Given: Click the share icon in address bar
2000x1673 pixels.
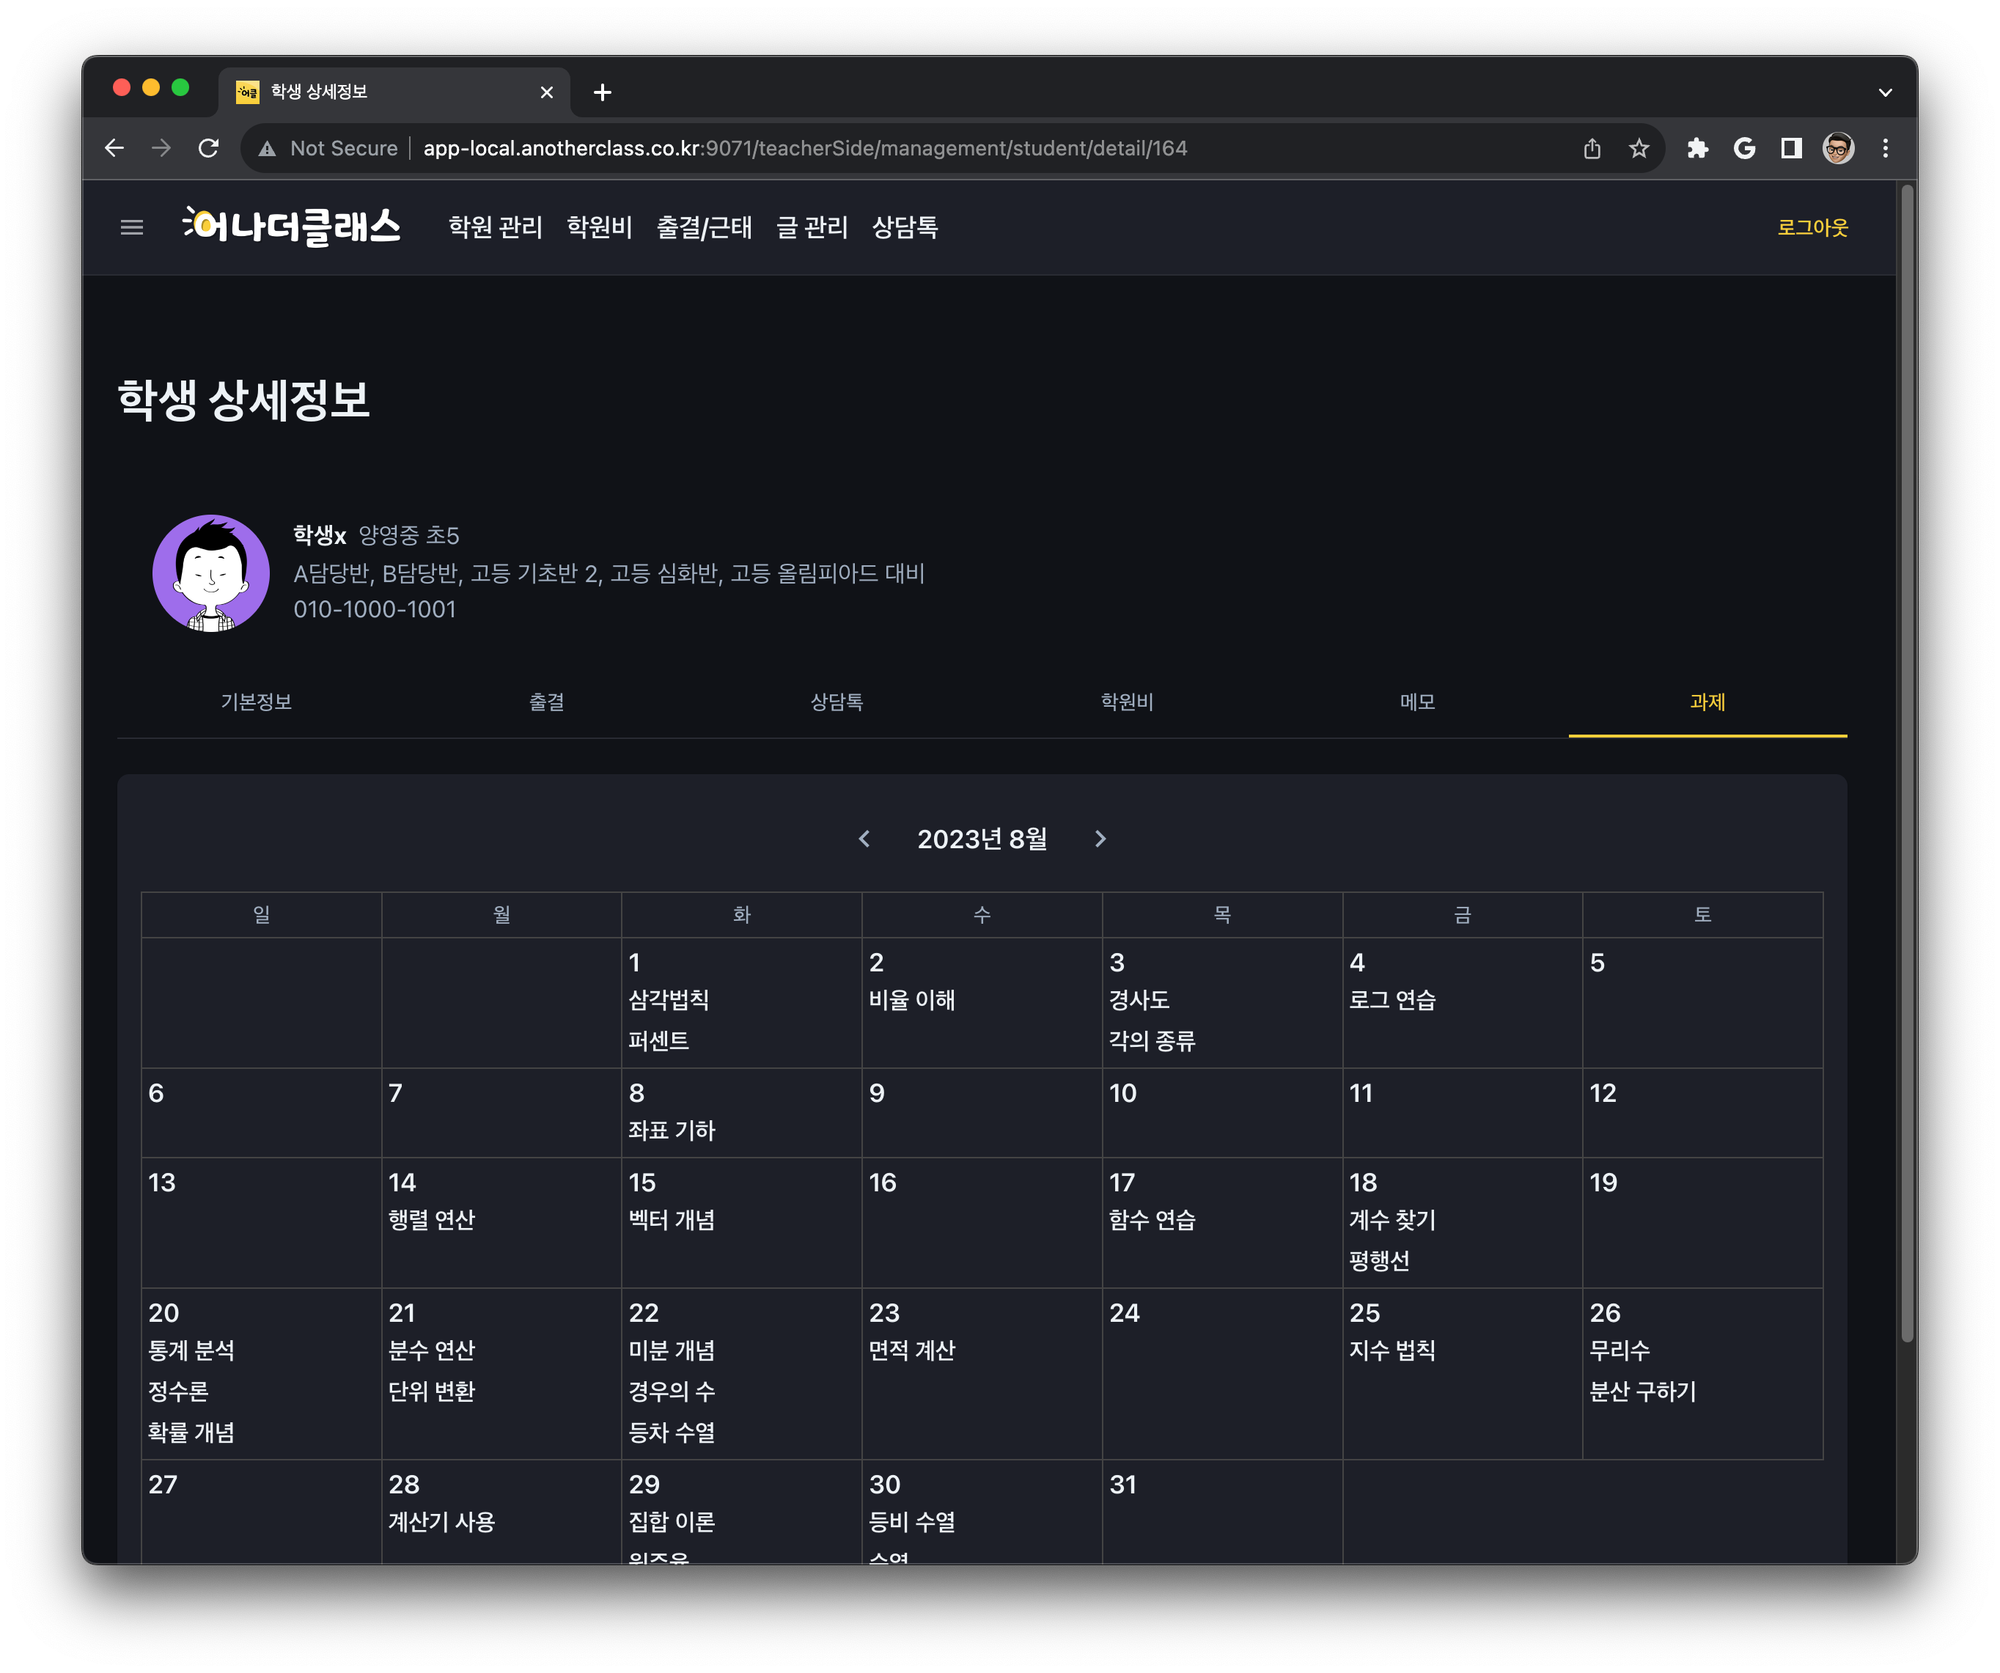Looking at the screenshot, I should coord(1592,148).
